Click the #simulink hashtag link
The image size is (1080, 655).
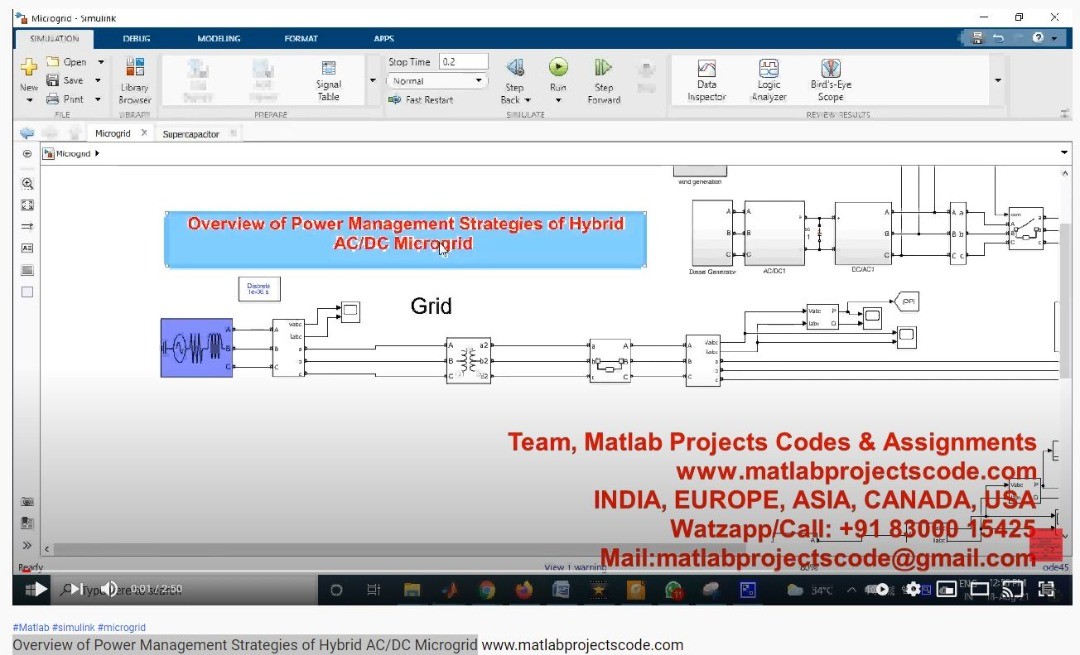point(74,627)
